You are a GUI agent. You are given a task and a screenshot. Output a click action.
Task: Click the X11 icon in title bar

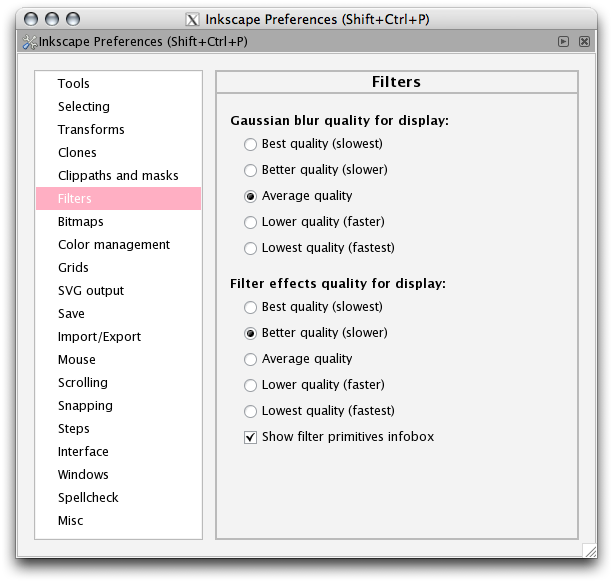[192, 19]
